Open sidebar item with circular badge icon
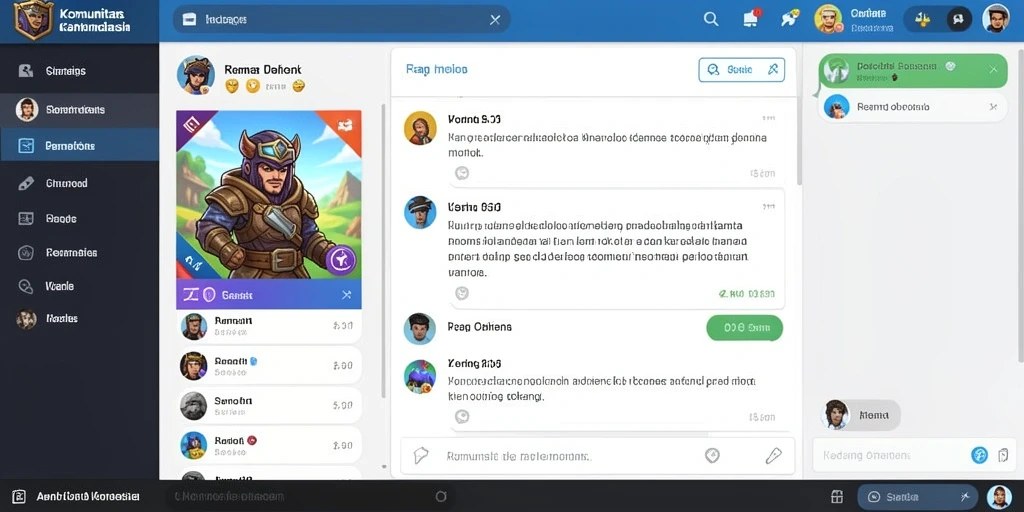The width and height of the screenshot is (1024, 512). [x=79, y=253]
